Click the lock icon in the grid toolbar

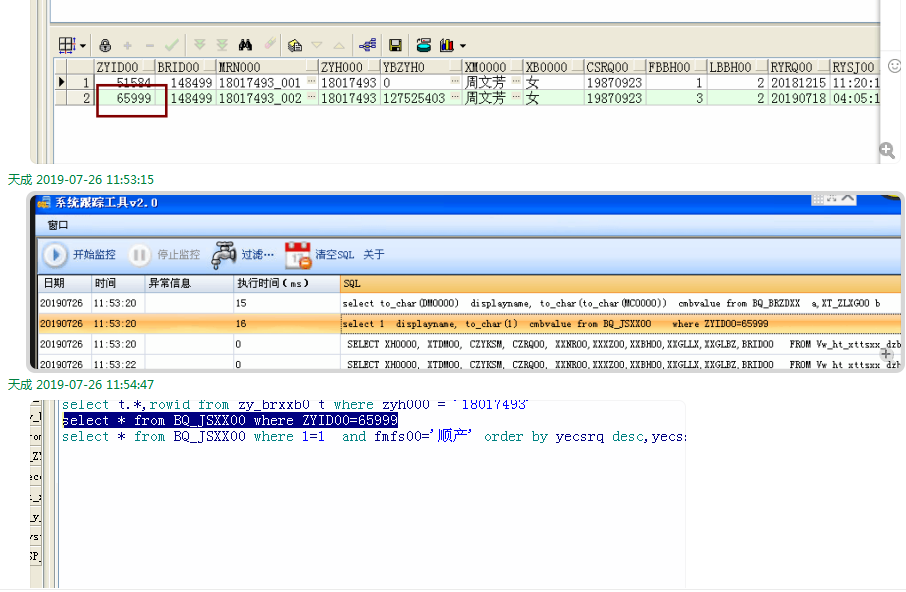(x=105, y=45)
